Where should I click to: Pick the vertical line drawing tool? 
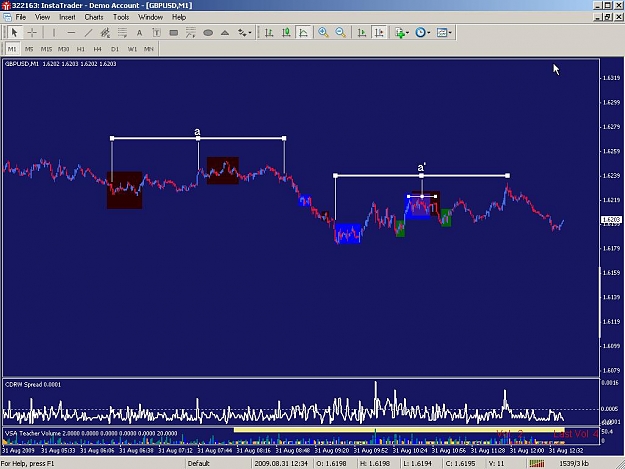click(54, 33)
